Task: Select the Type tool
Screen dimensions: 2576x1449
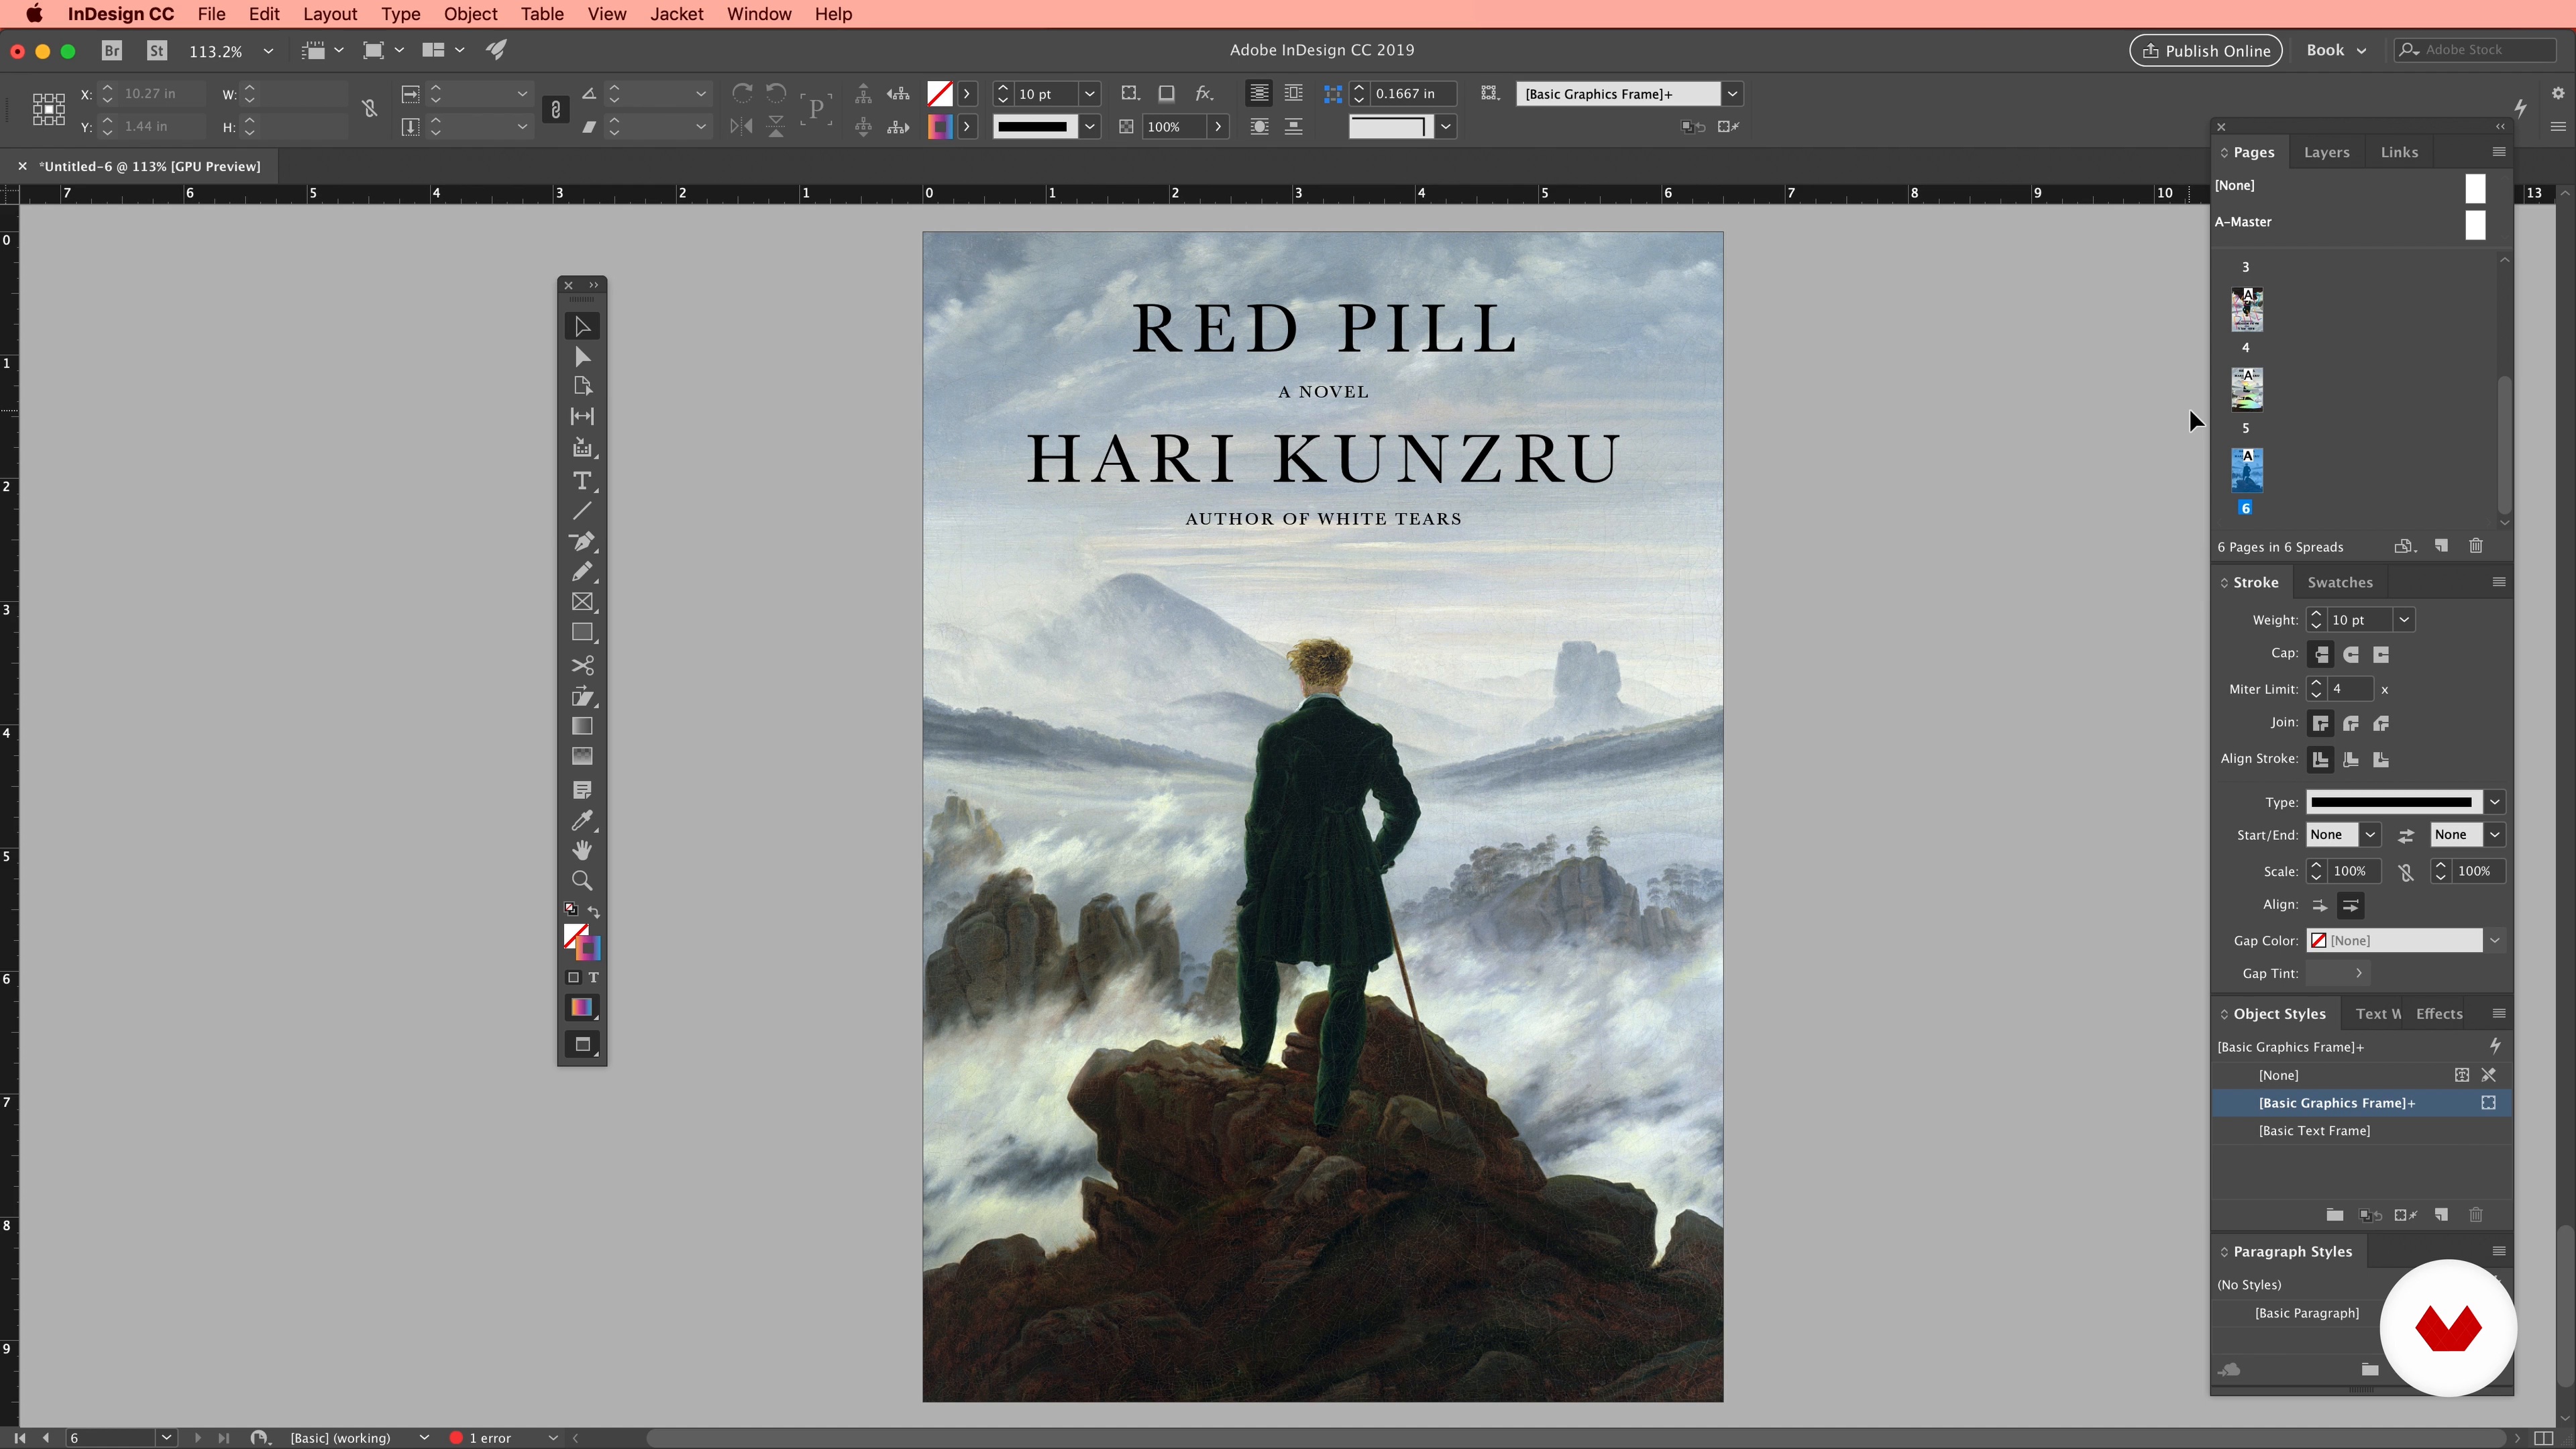Action: tap(582, 481)
